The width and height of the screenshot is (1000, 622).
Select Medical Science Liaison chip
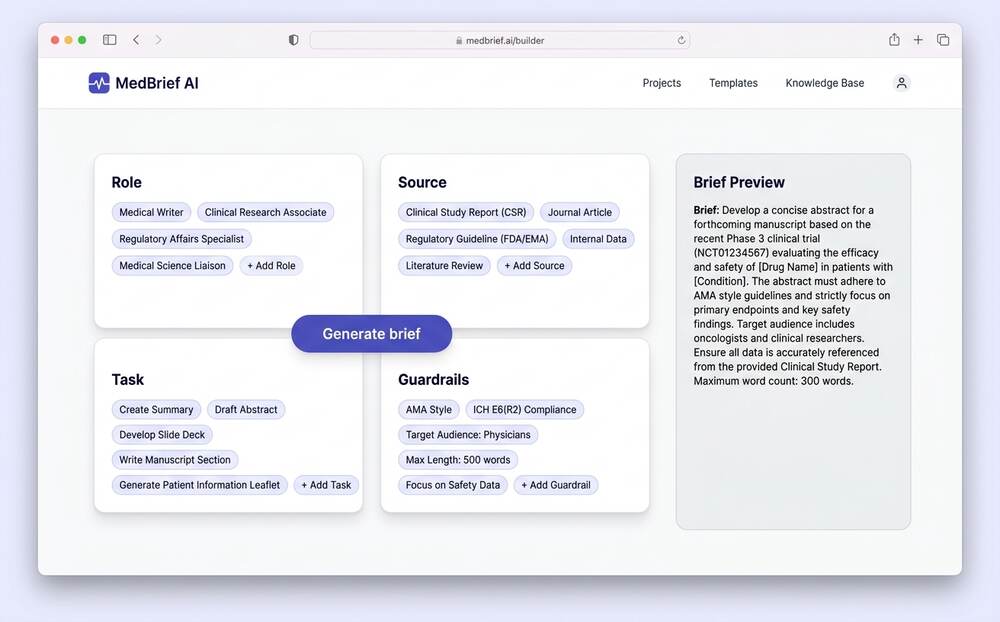click(172, 266)
